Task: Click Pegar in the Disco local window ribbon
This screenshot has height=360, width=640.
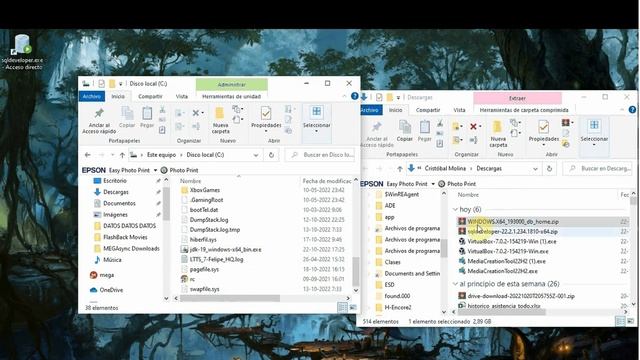Action: click(x=147, y=118)
